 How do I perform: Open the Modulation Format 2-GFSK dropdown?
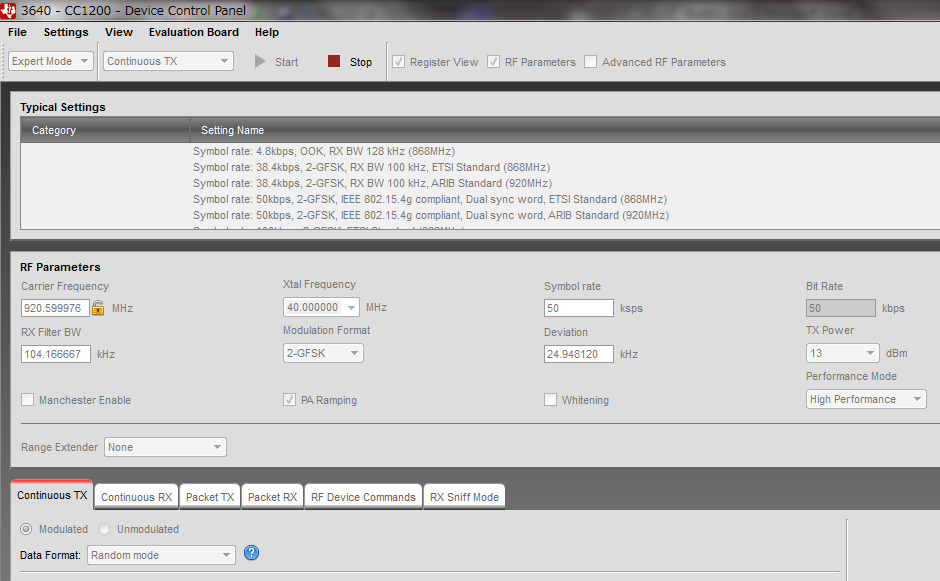[323, 353]
